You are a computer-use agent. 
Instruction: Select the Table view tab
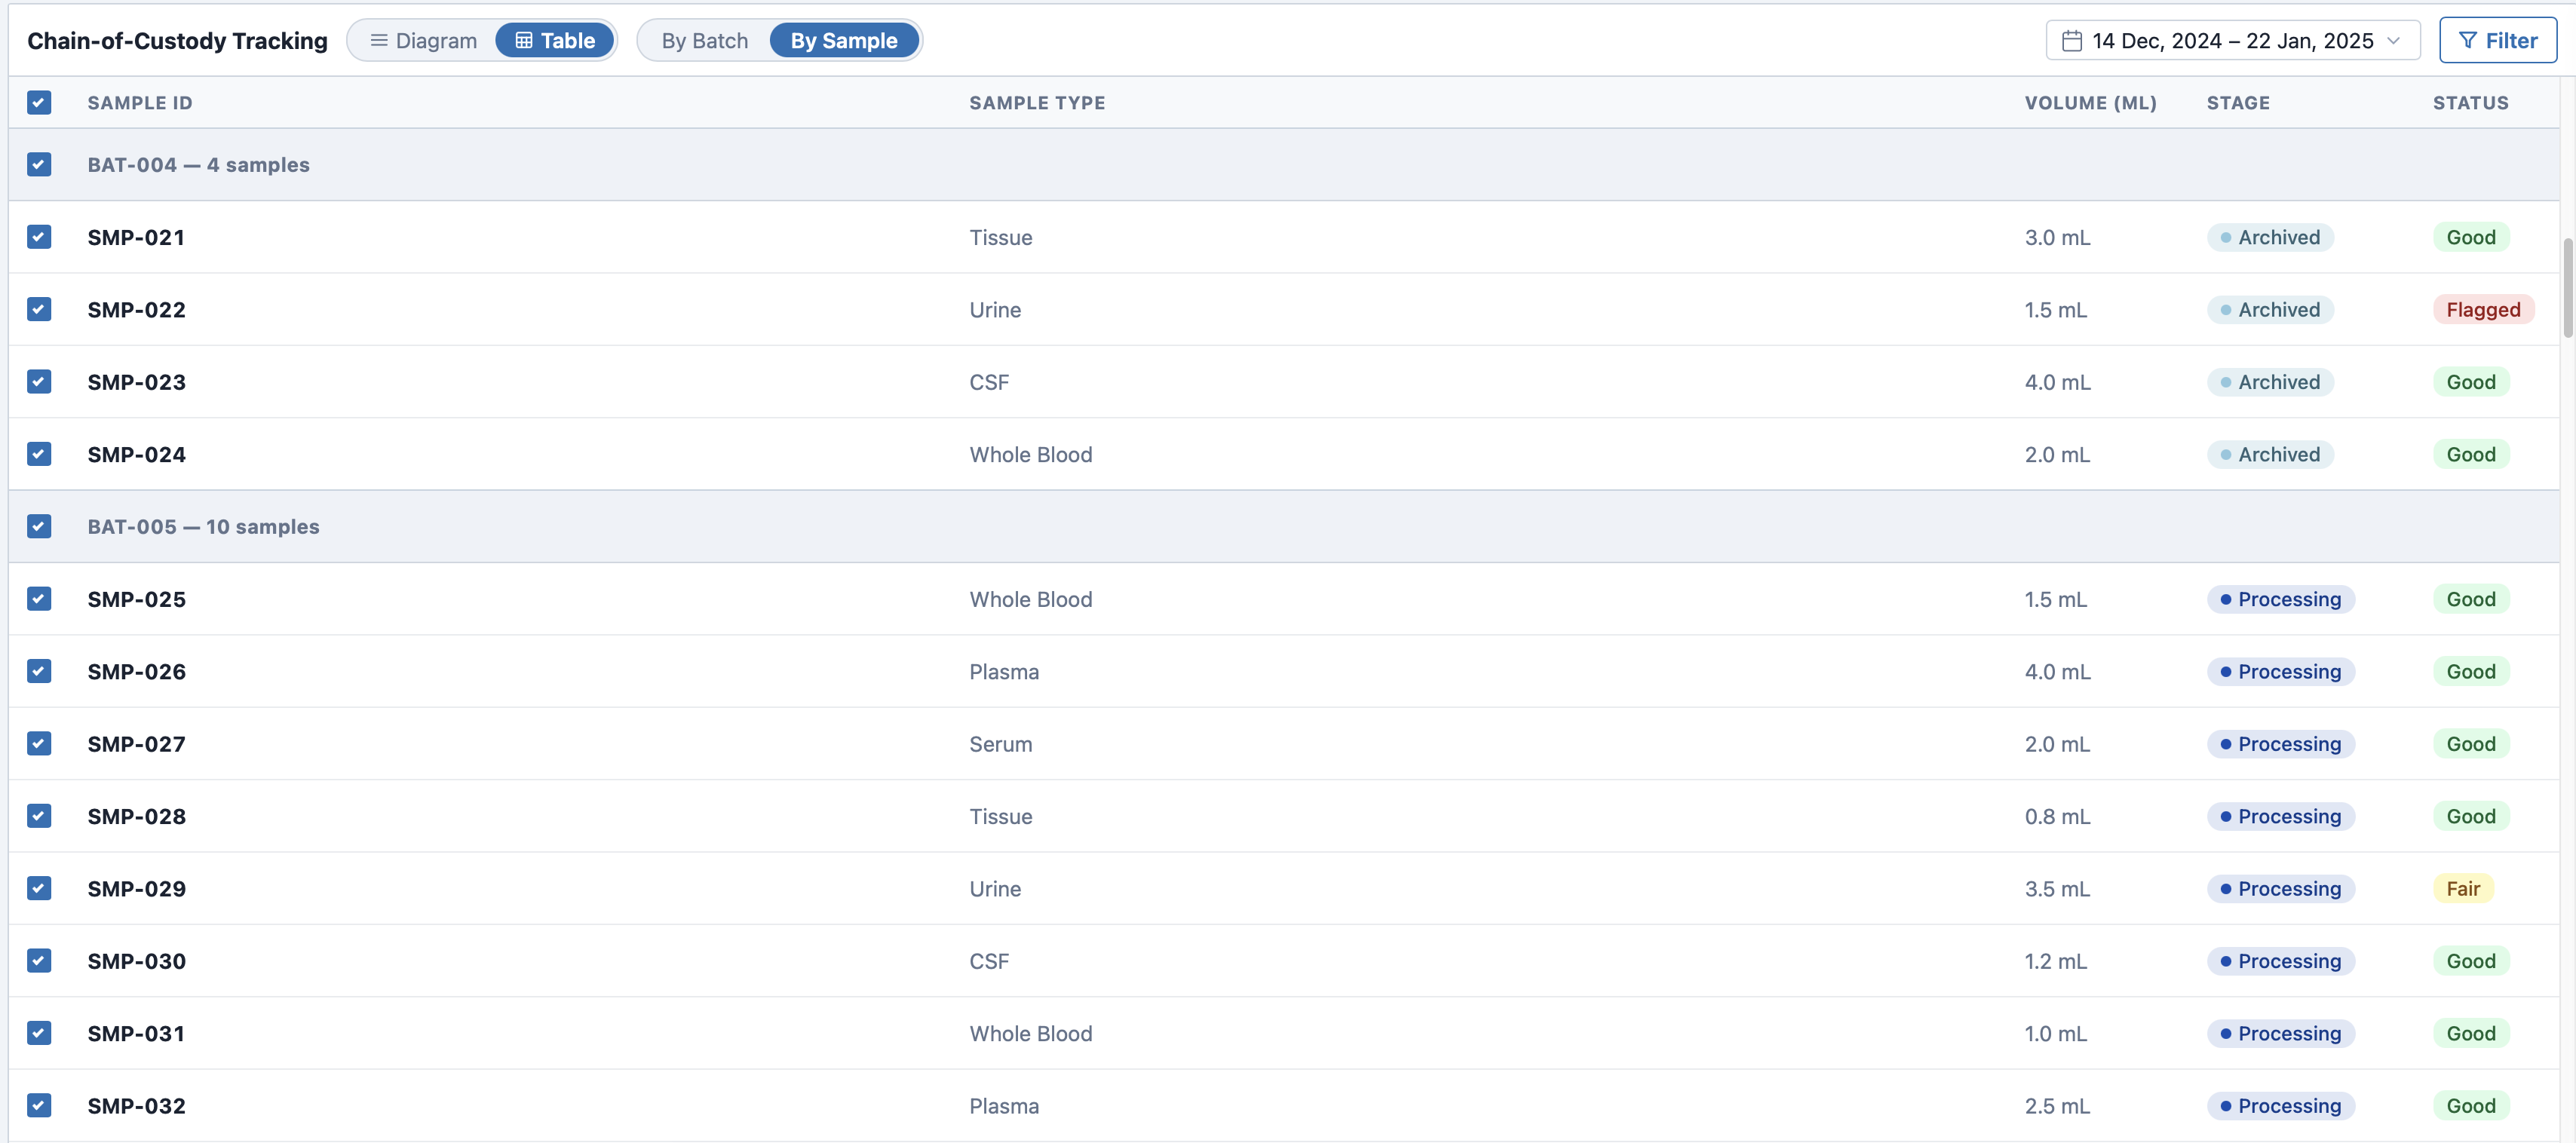pos(555,41)
